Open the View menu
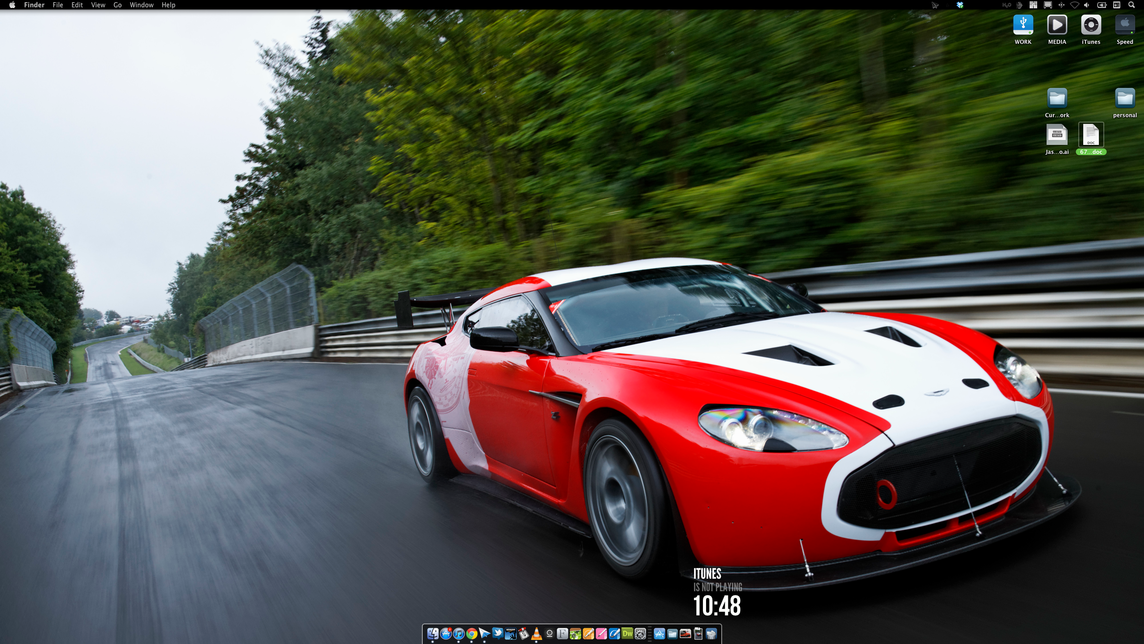1144x644 pixels. click(98, 4)
